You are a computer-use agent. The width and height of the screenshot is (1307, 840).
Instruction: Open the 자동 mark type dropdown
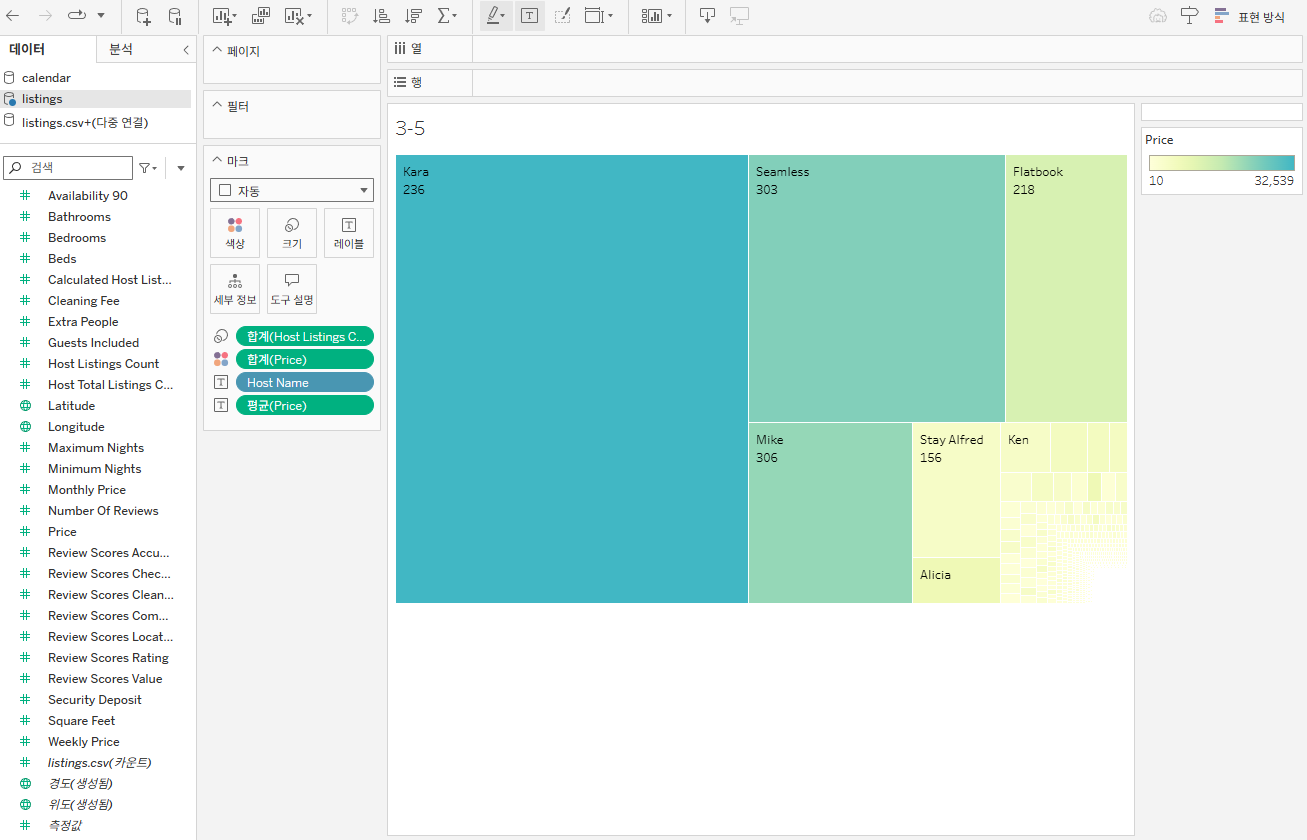[x=292, y=190]
